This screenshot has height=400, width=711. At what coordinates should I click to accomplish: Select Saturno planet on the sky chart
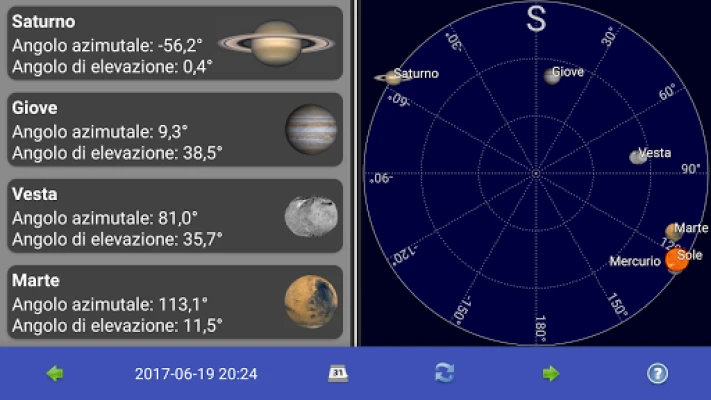click(386, 76)
